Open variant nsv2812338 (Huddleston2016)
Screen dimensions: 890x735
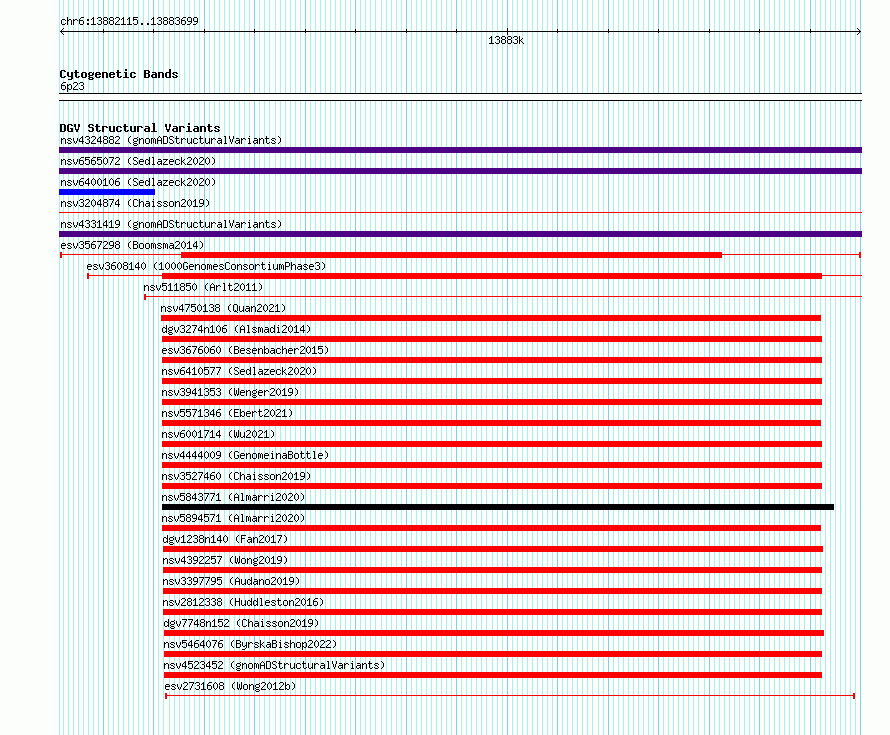(x=244, y=602)
